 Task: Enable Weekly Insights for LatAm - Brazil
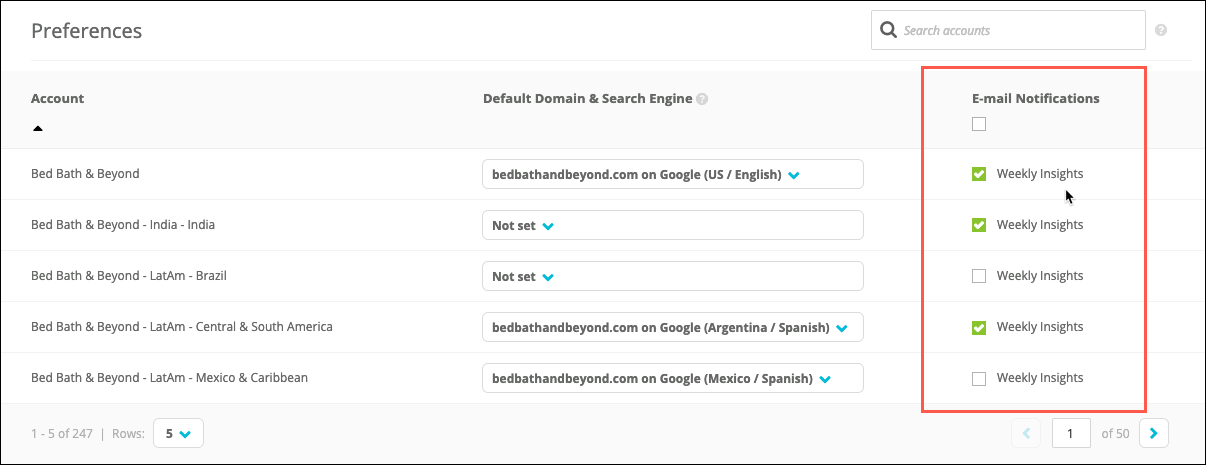(x=979, y=276)
